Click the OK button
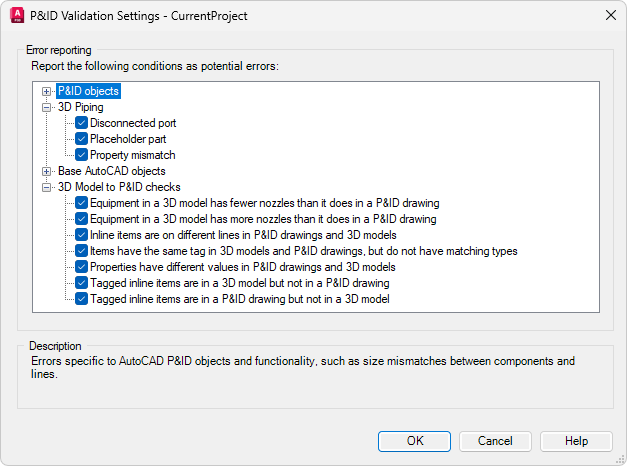The height and width of the screenshot is (466, 627). 414,441
